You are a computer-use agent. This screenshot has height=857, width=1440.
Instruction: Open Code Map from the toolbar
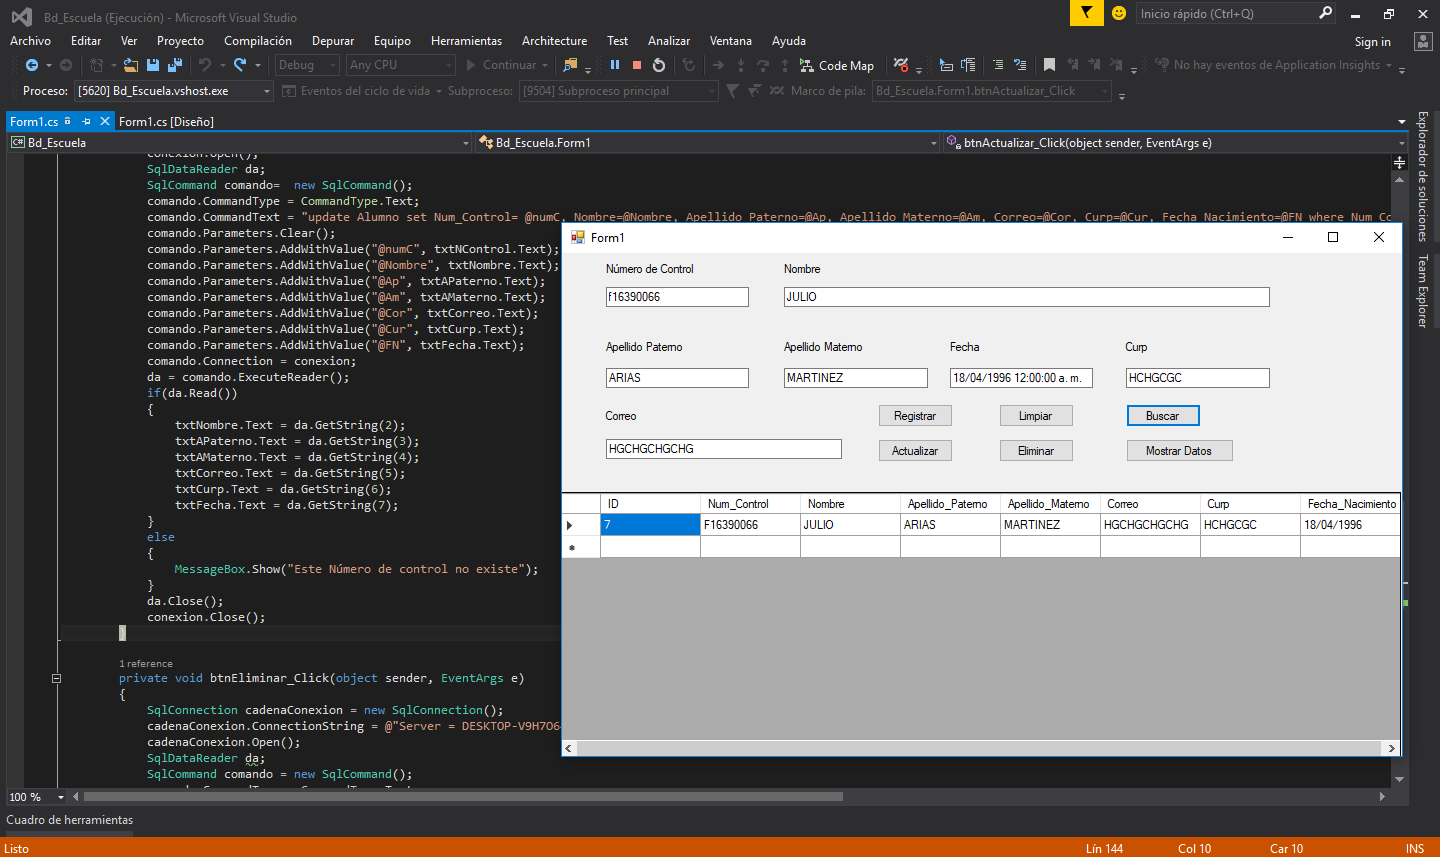point(837,65)
